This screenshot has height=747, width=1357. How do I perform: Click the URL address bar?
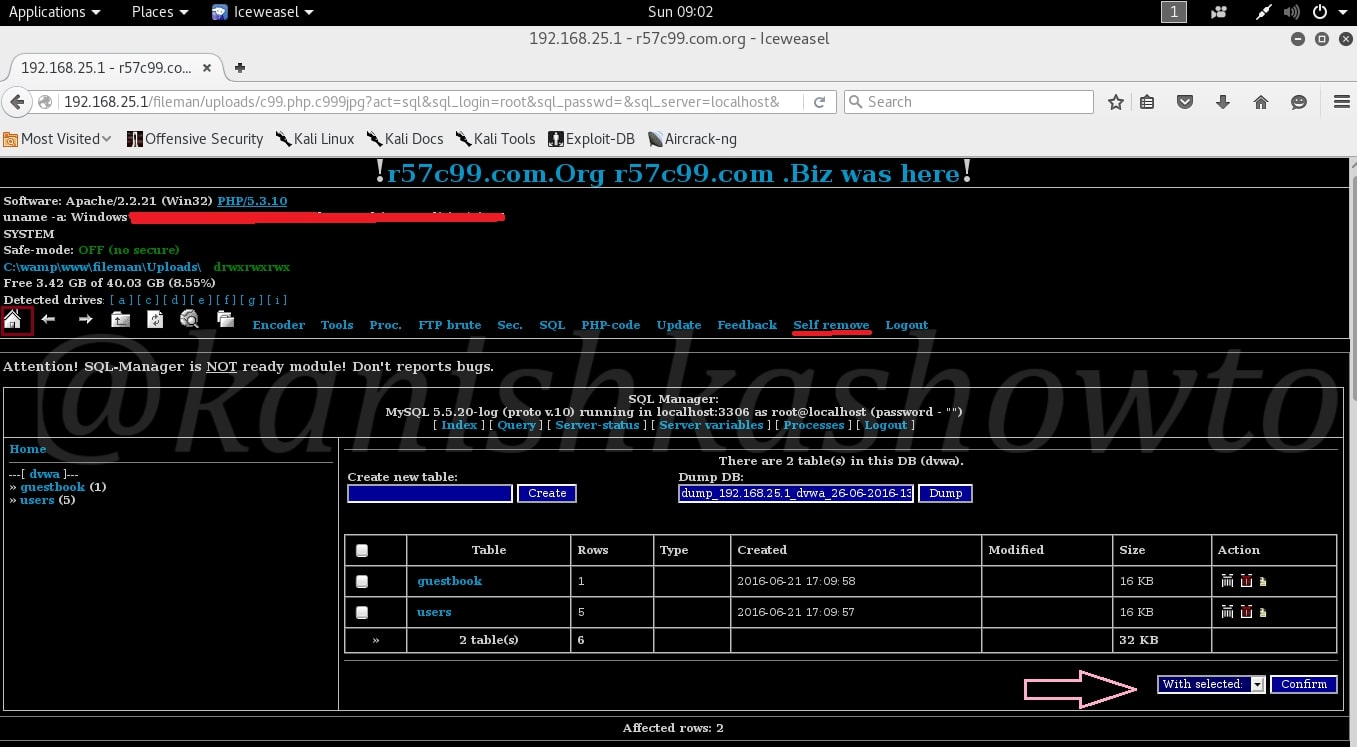coord(420,102)
